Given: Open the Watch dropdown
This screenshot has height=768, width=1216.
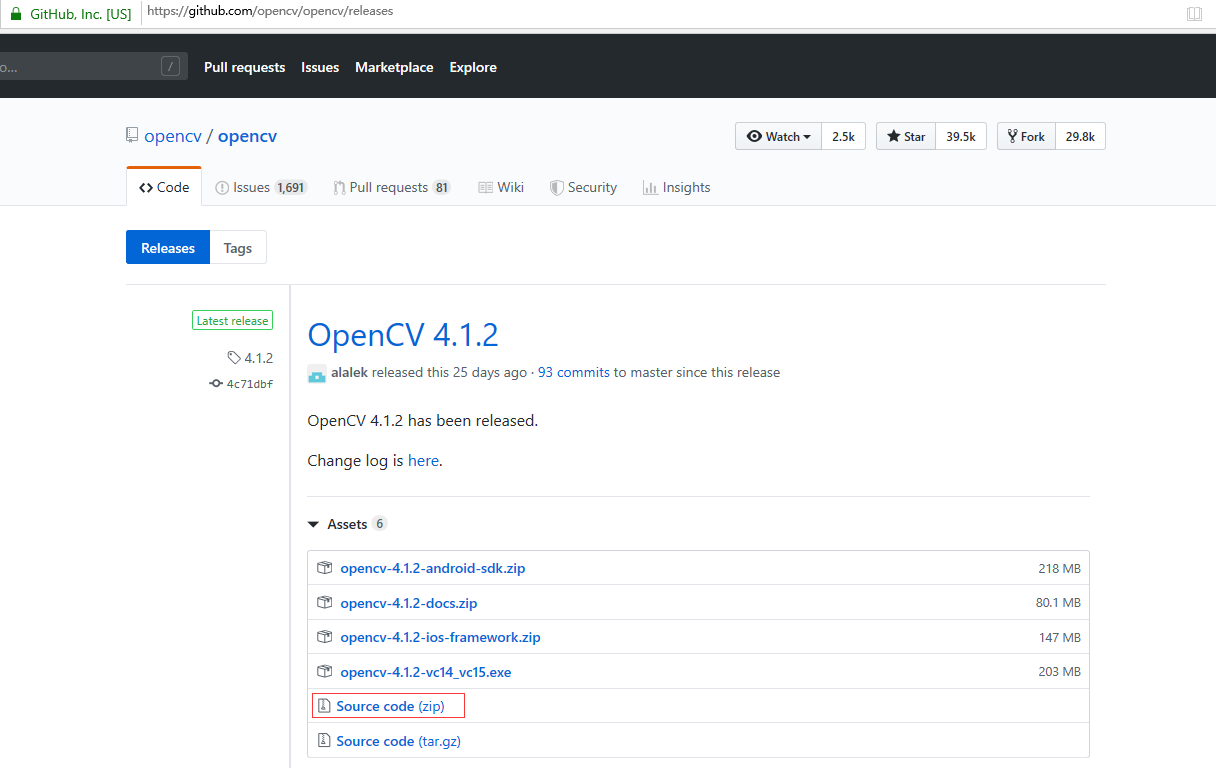Looking at the screenshot, I should 778,136.
